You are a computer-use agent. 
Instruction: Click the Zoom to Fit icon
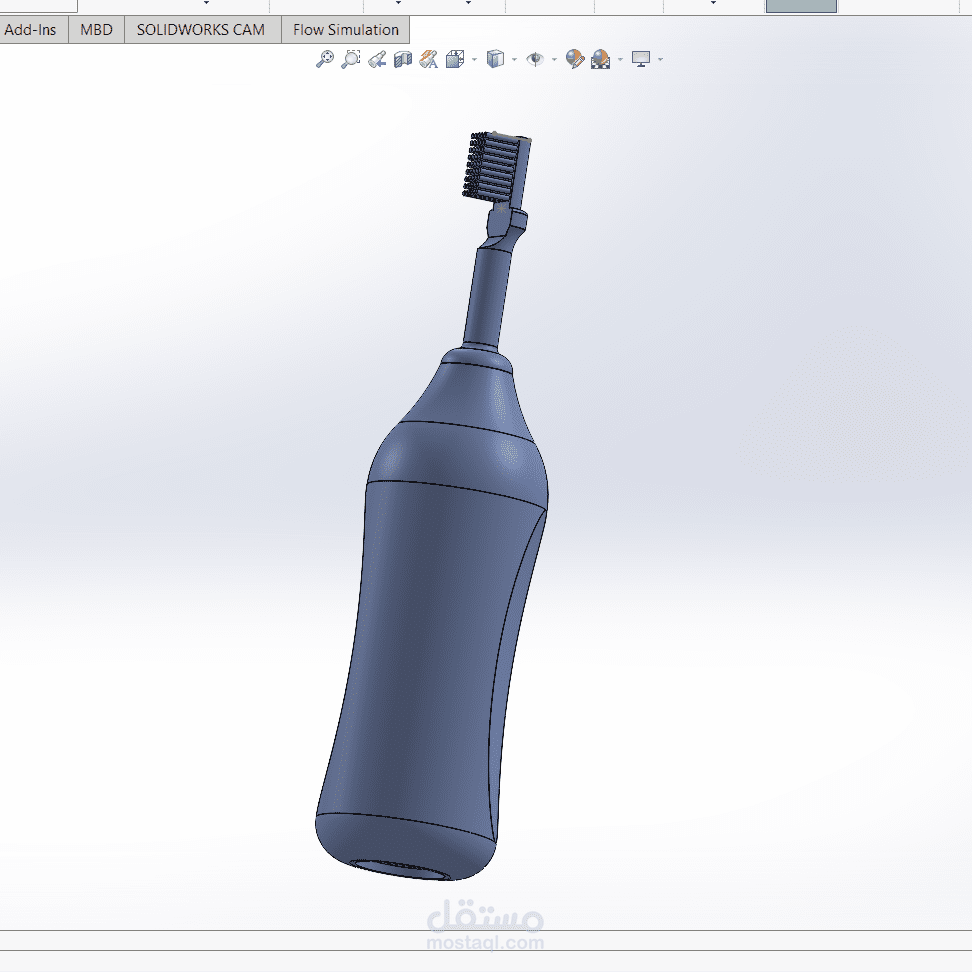(325, 60)
